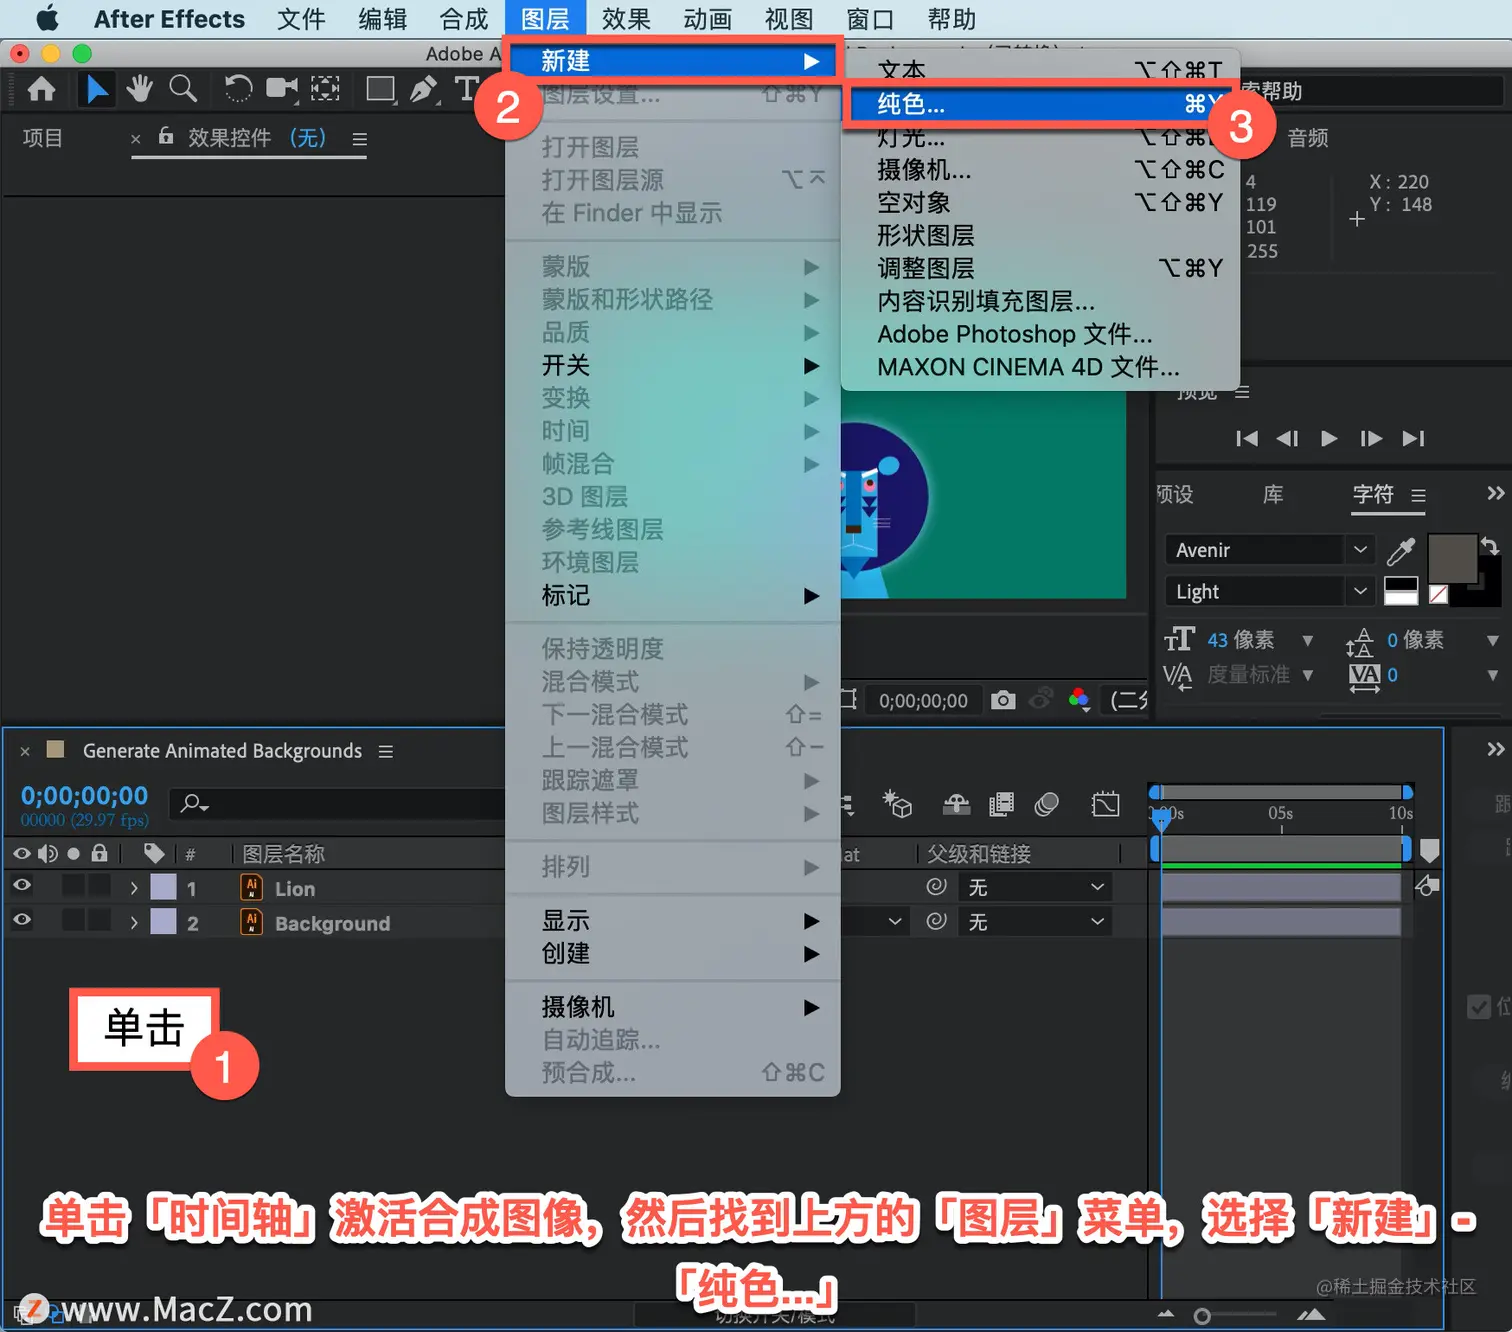
Task: Click the RGB channel icon
Action: click(x=1078, y=700)
